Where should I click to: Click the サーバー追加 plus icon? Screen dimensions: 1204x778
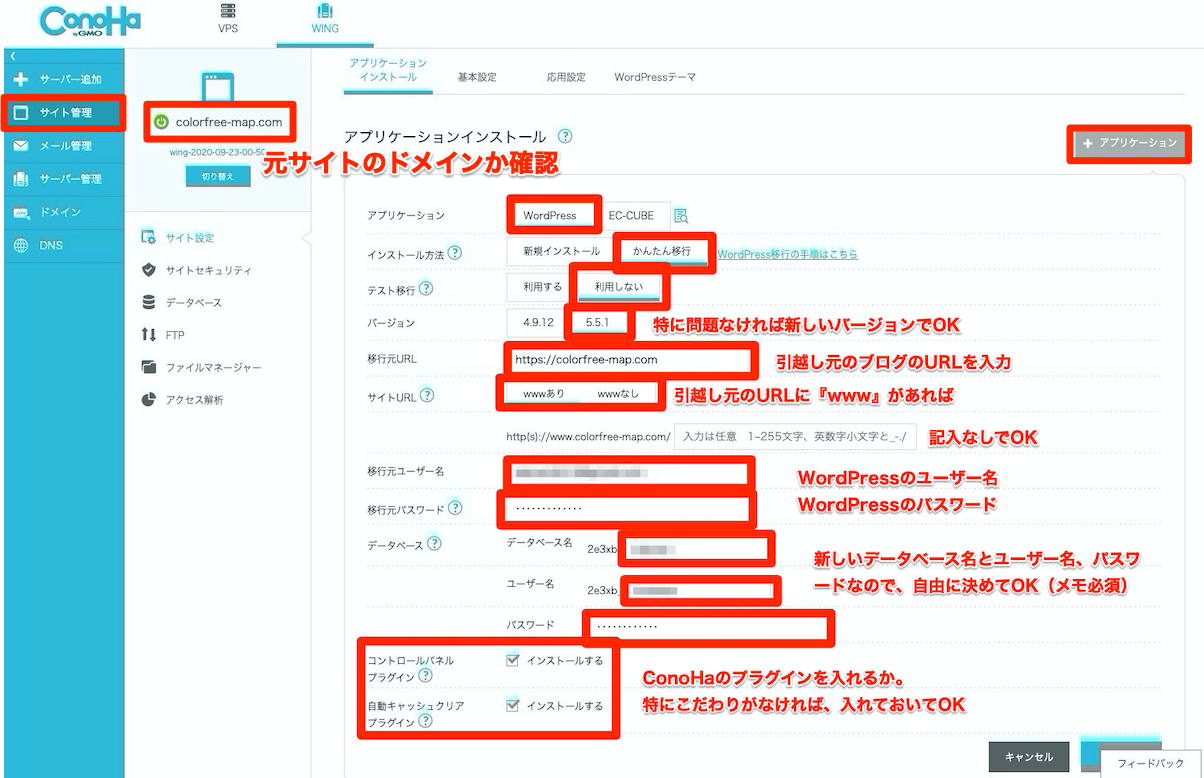20,79
